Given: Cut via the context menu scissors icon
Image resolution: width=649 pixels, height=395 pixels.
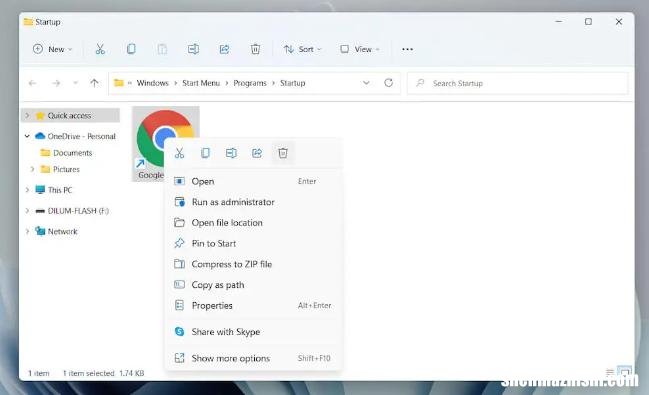Looking at the screenshot, I should tap(179, 153).
